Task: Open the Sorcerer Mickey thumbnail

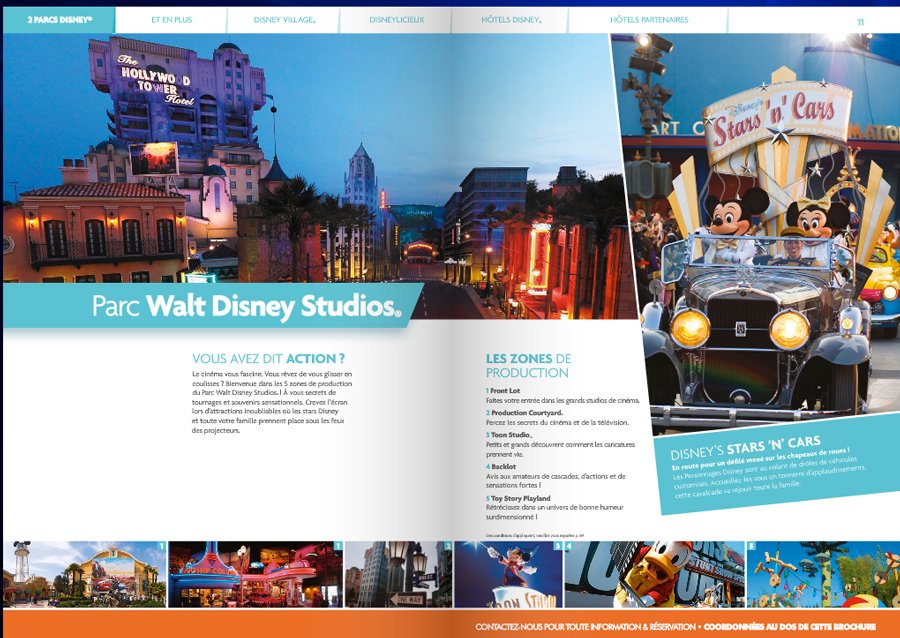Action: 507,573
